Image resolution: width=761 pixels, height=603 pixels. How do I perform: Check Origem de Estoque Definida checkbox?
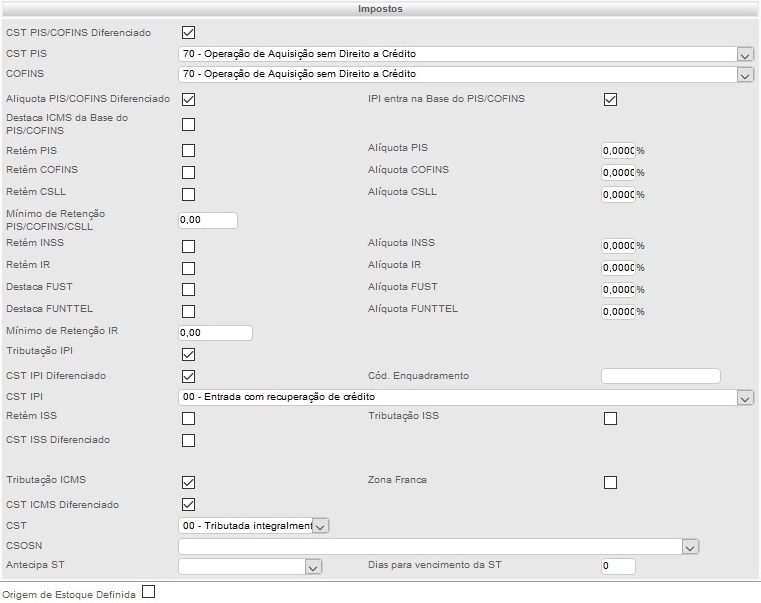(x=149, y=592)
